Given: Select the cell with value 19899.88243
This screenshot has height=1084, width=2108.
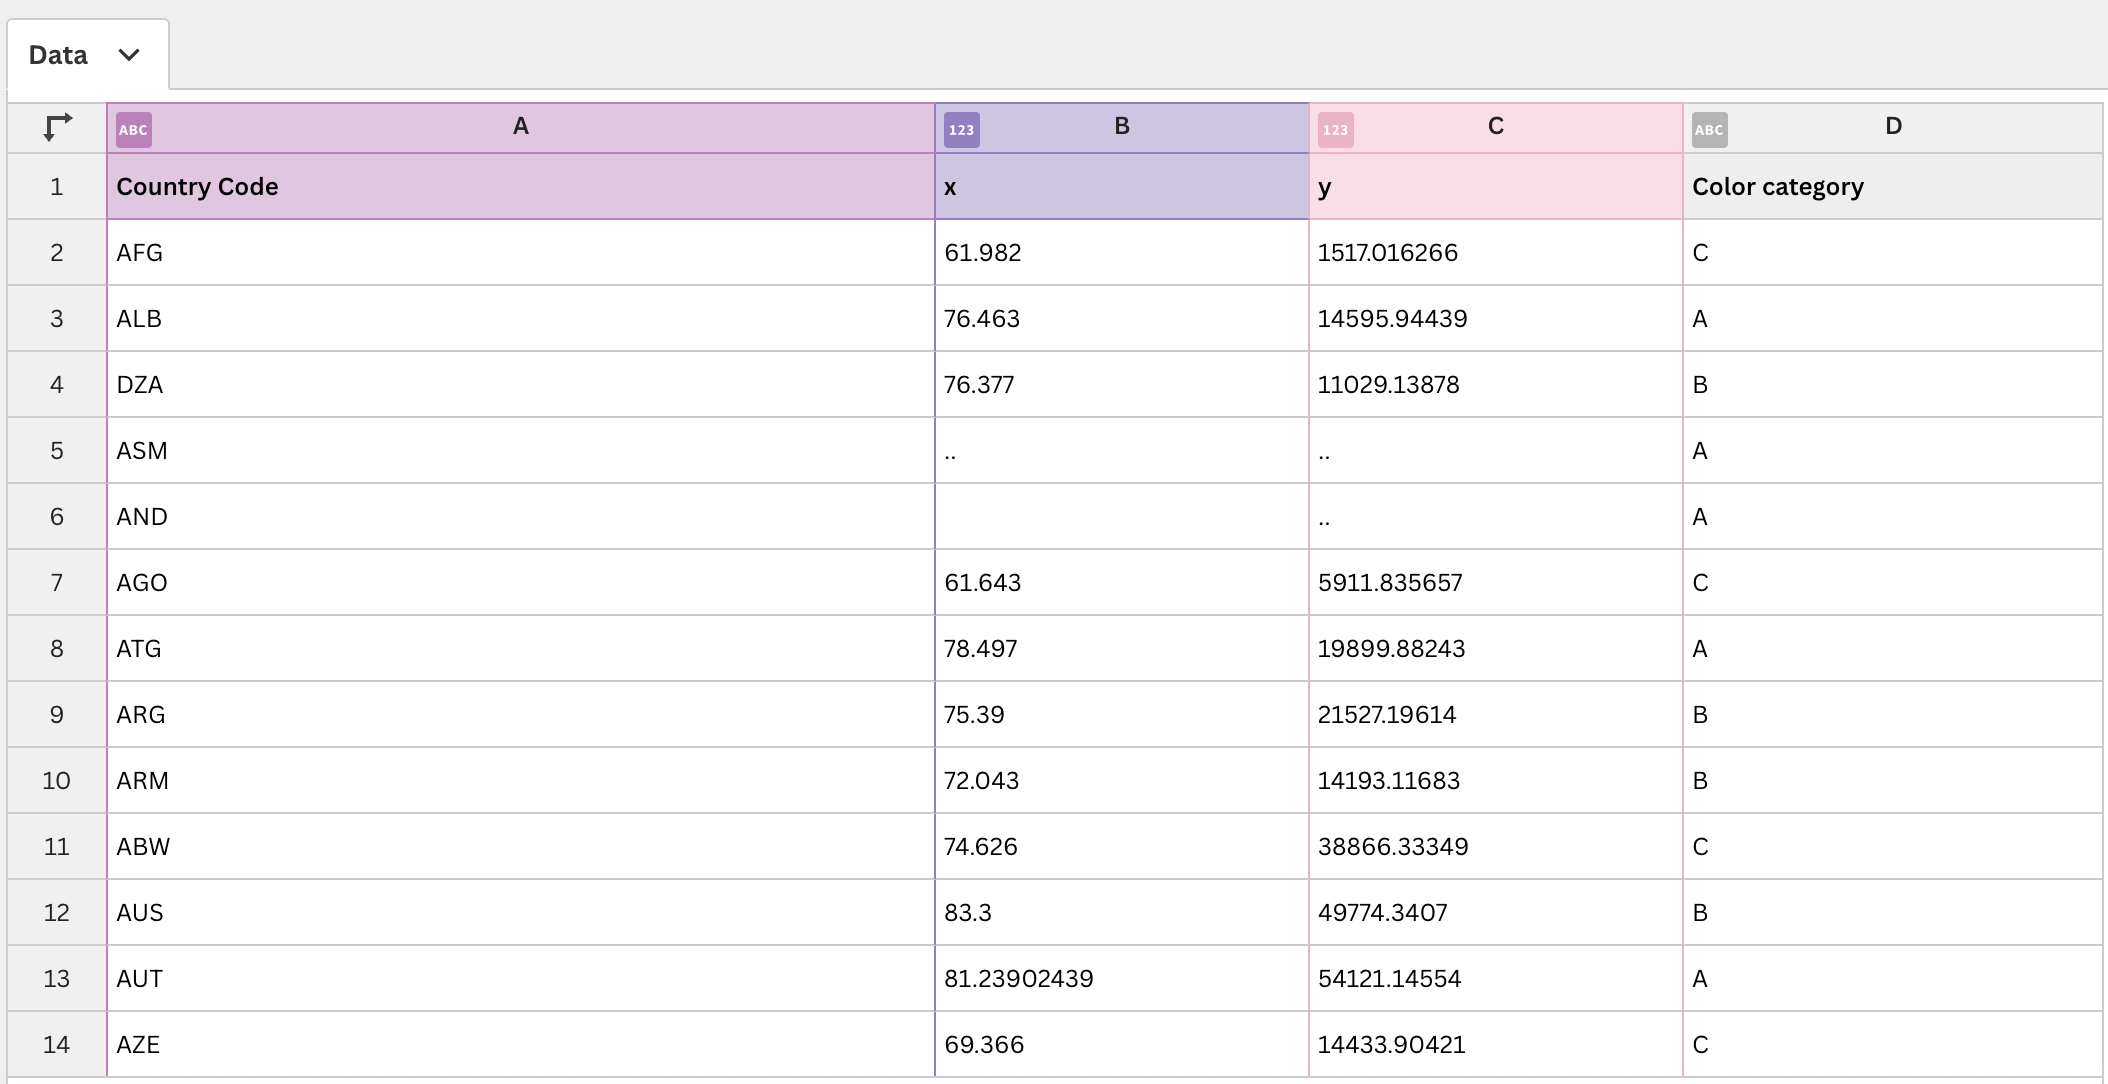Looking at the screenshot, I should pyautogui.click(x=1496, y=649).
